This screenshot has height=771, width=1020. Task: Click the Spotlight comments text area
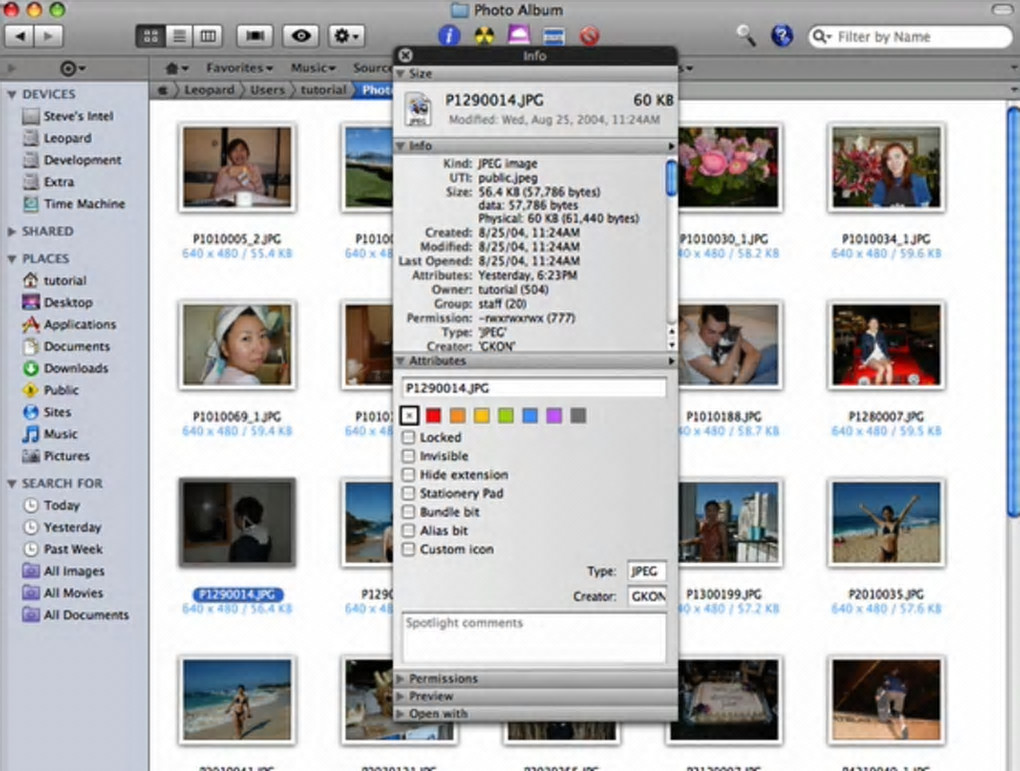(534, 636)
